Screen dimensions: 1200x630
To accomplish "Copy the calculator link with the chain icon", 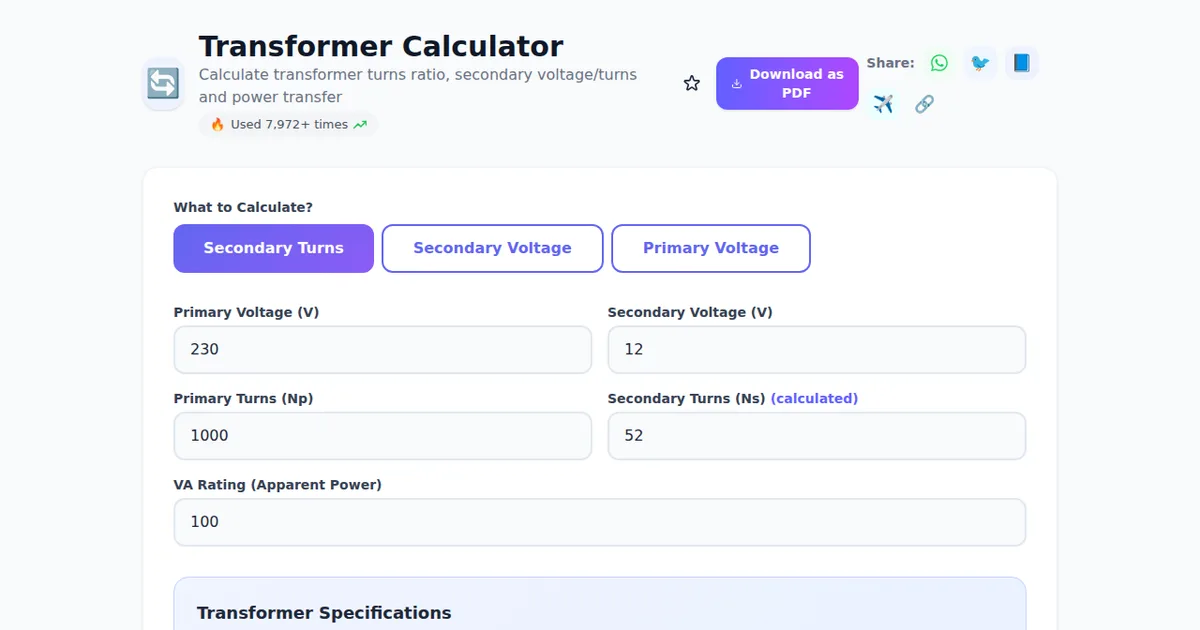I will (924, 103).
